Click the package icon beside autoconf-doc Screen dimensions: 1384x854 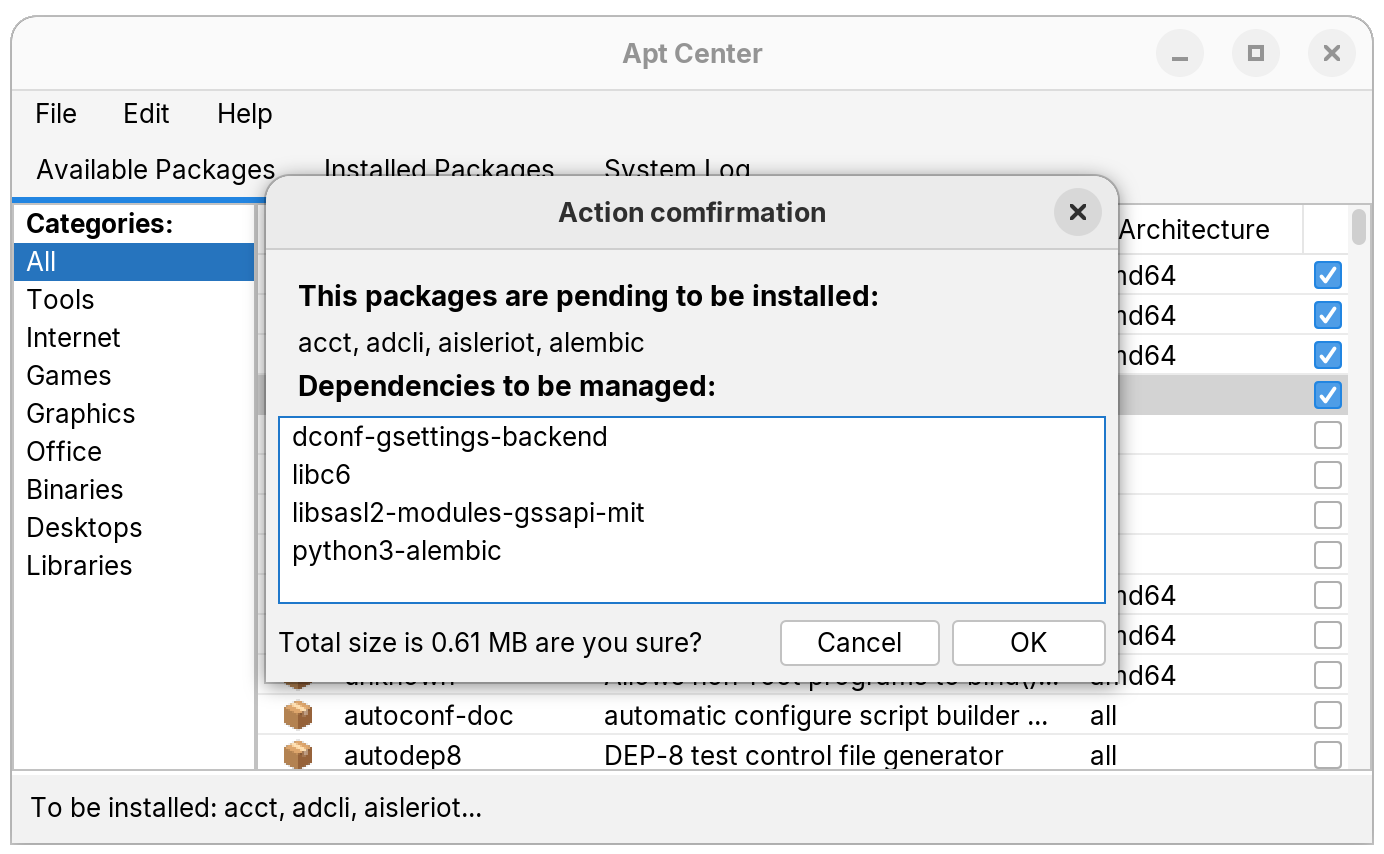click(297, 715)
